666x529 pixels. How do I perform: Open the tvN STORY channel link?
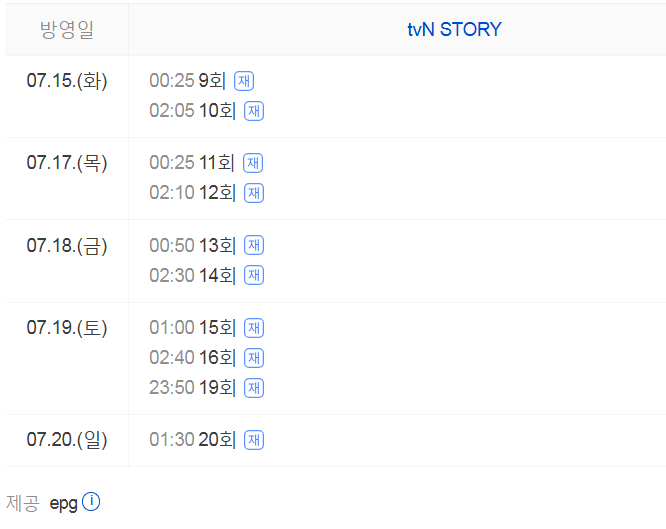point(454,29)
